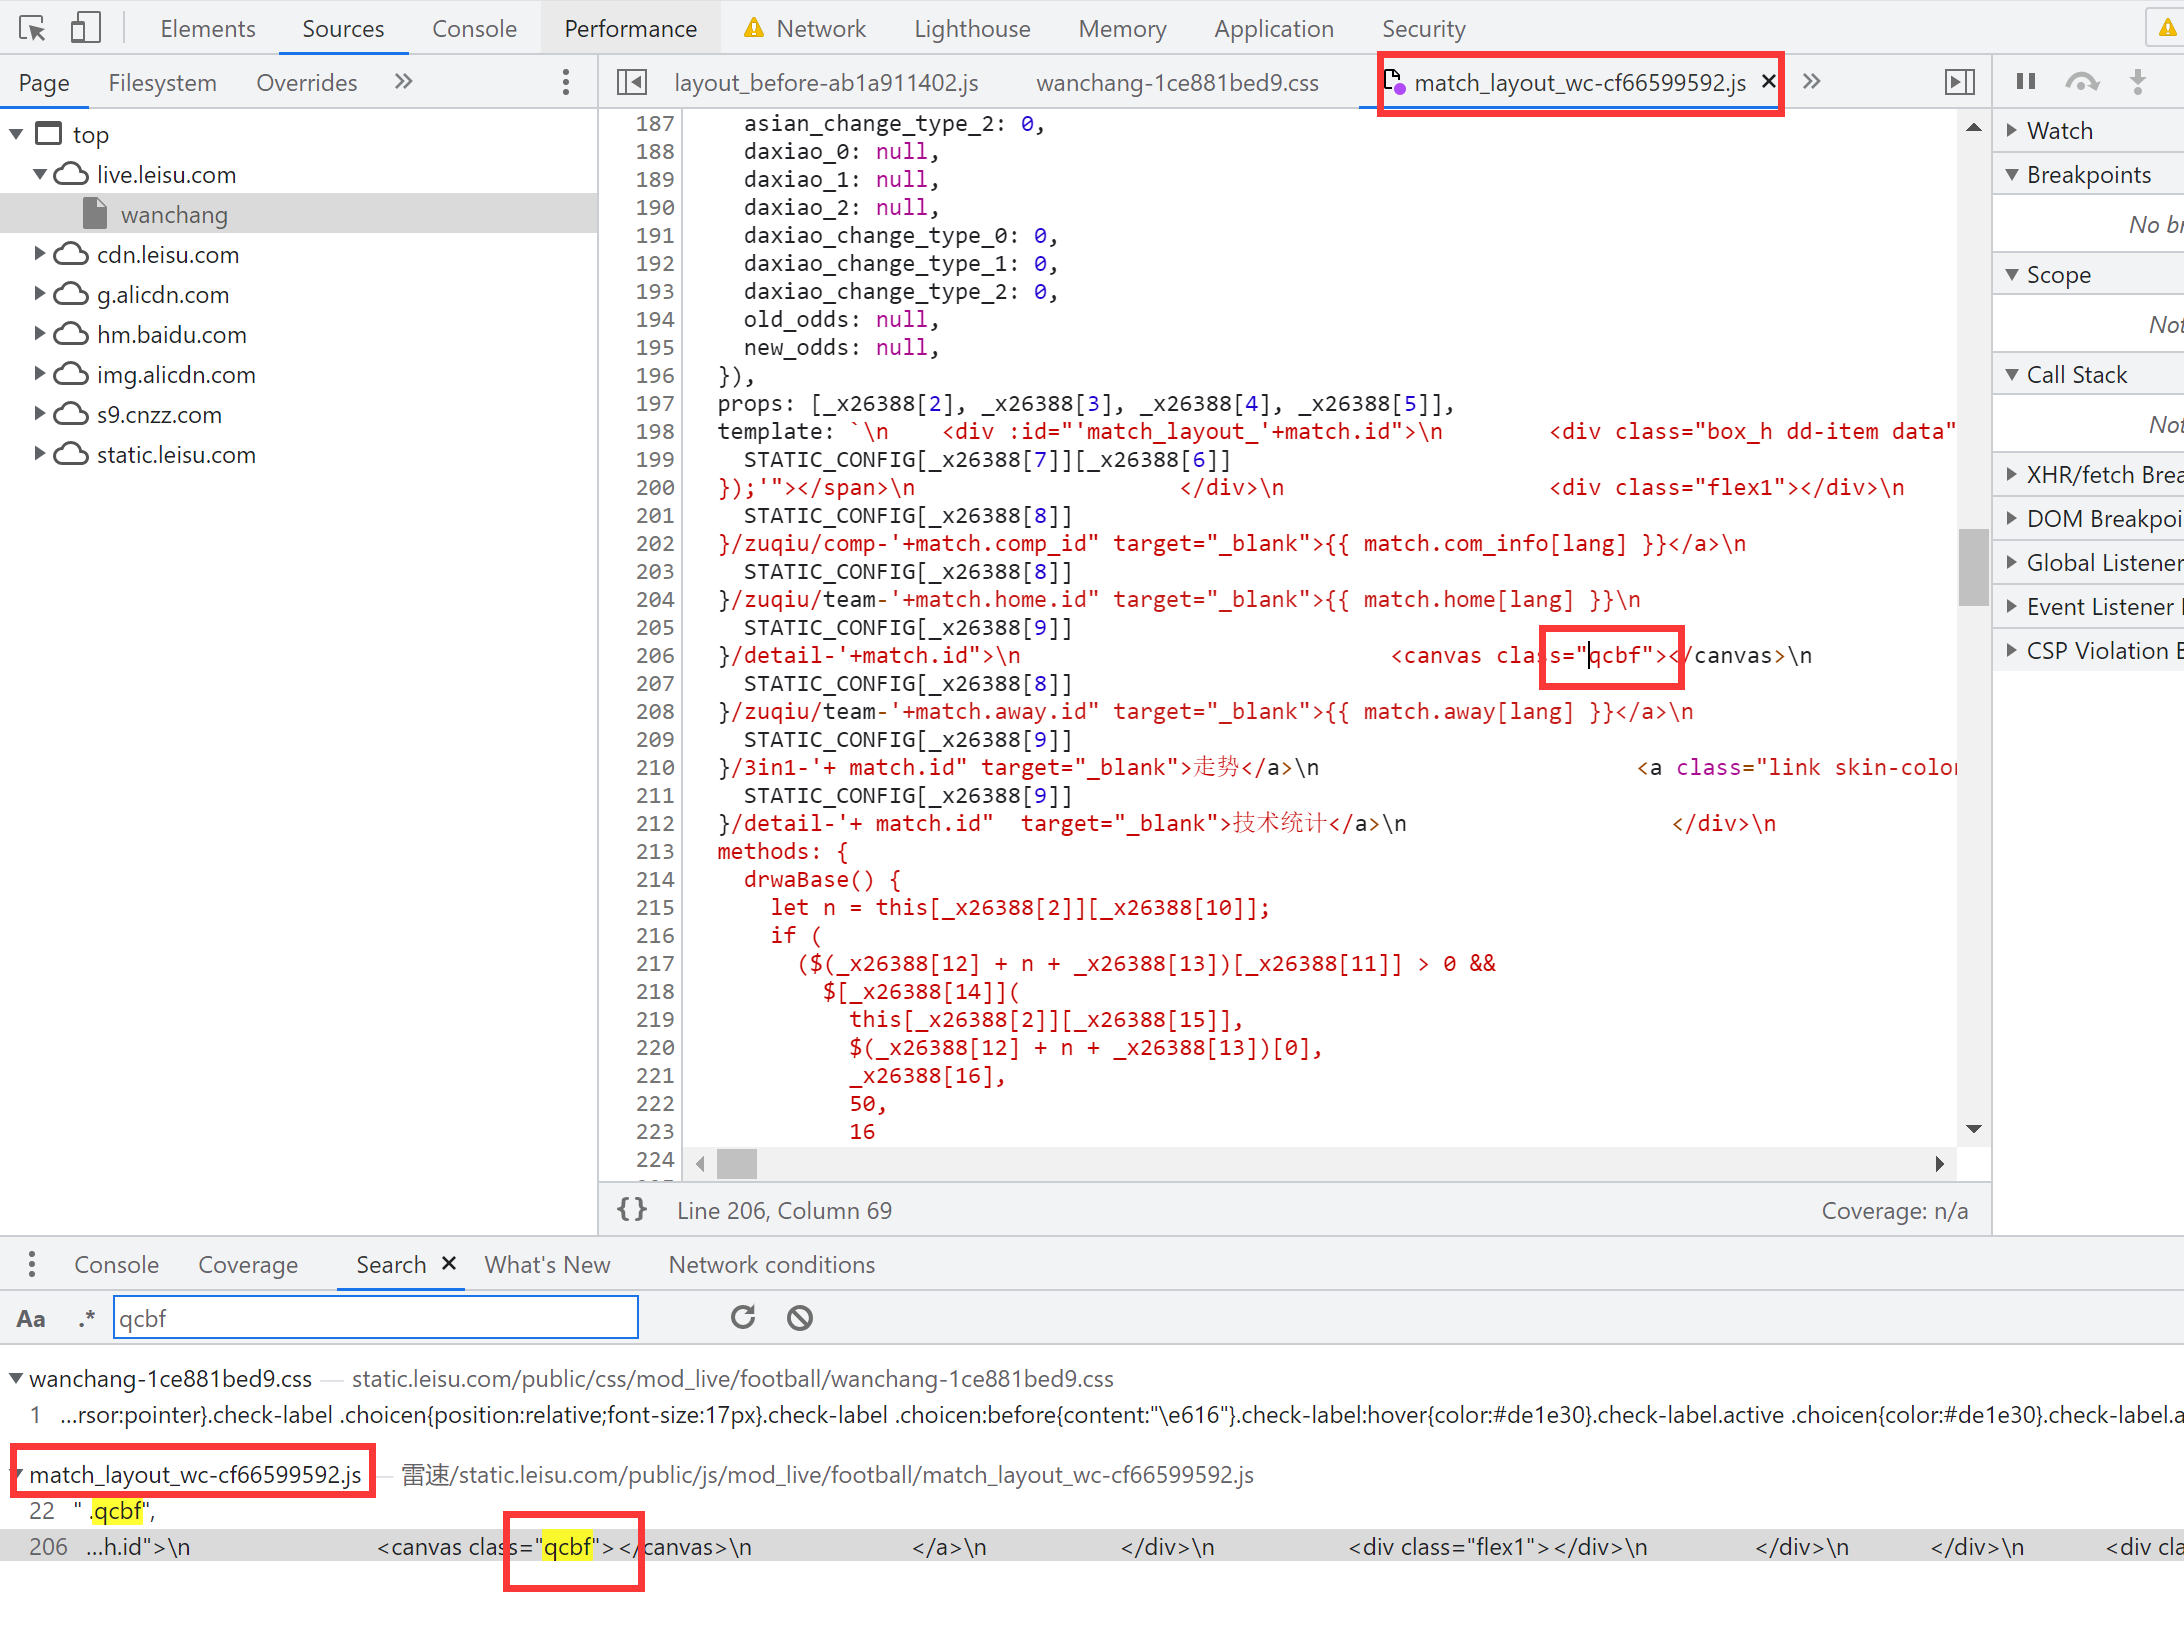Viewport: 2184px width, 1633px height.
Task: Switch to layout_before-ab1a911402.js file tab
Action: (x=826, y=82)
